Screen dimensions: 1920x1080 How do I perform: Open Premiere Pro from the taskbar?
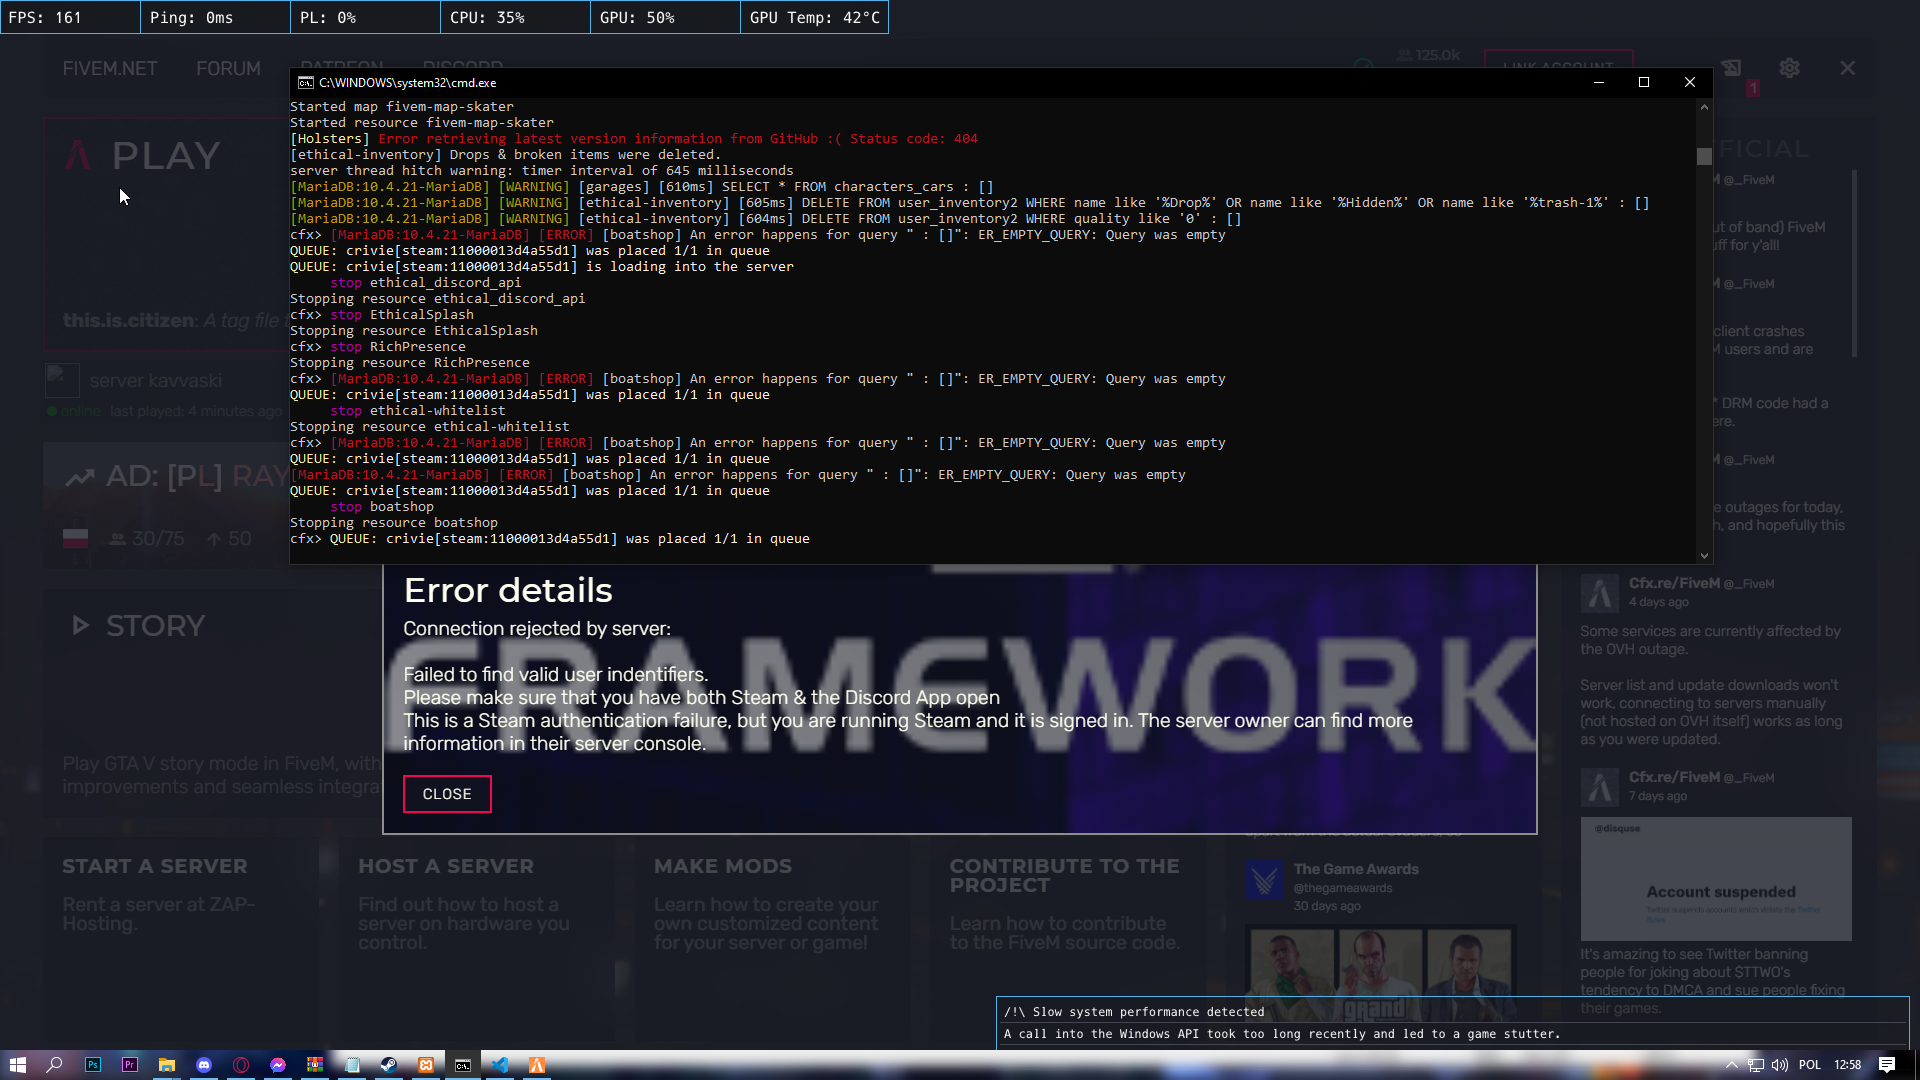pyautogui.click(x=130, y=1065)
